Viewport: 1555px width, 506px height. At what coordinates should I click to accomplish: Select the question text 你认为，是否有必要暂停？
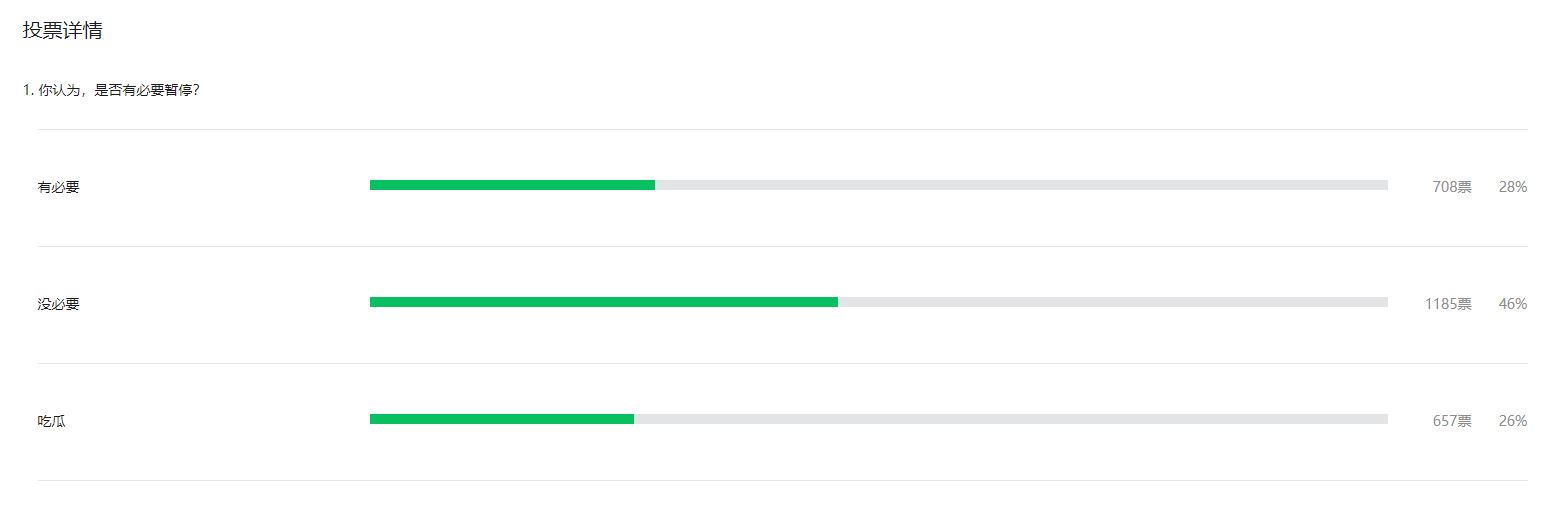point(119,90)
